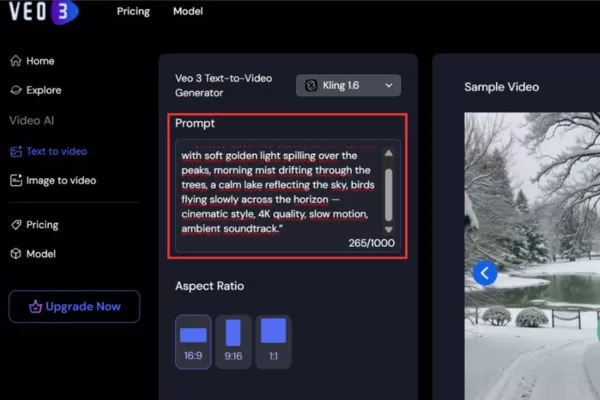600x400 pixels.
Task: Click the prompt scrollbar thumb
Action: click(x=388, y=195)
